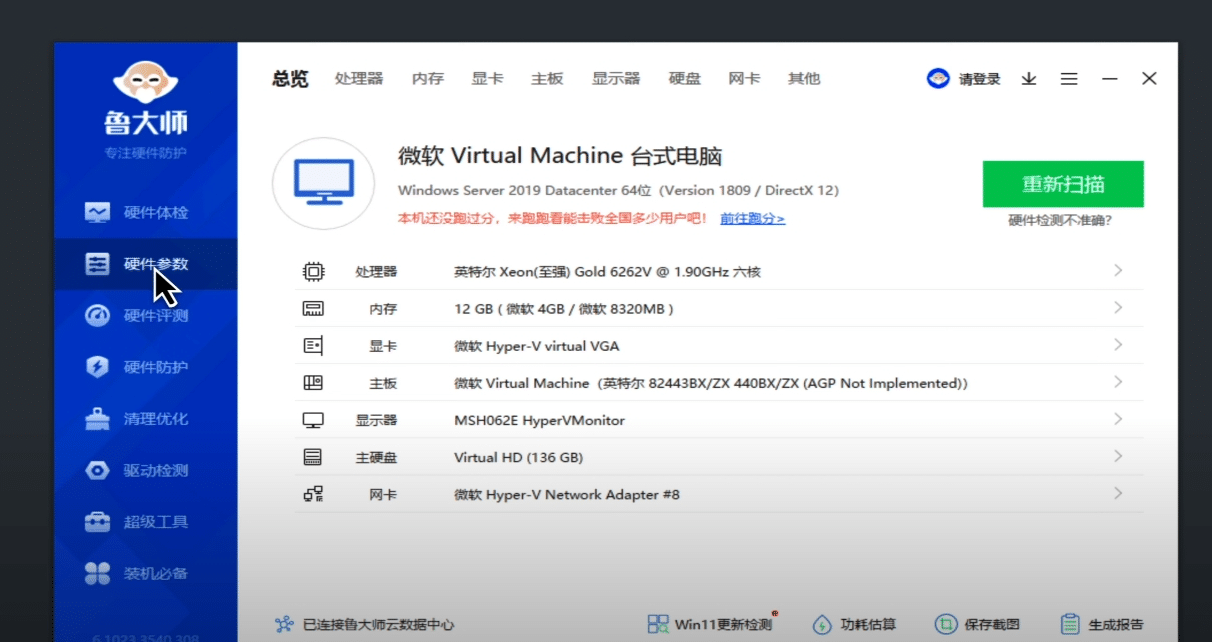Click the download arrow icon

(1029, 79)
